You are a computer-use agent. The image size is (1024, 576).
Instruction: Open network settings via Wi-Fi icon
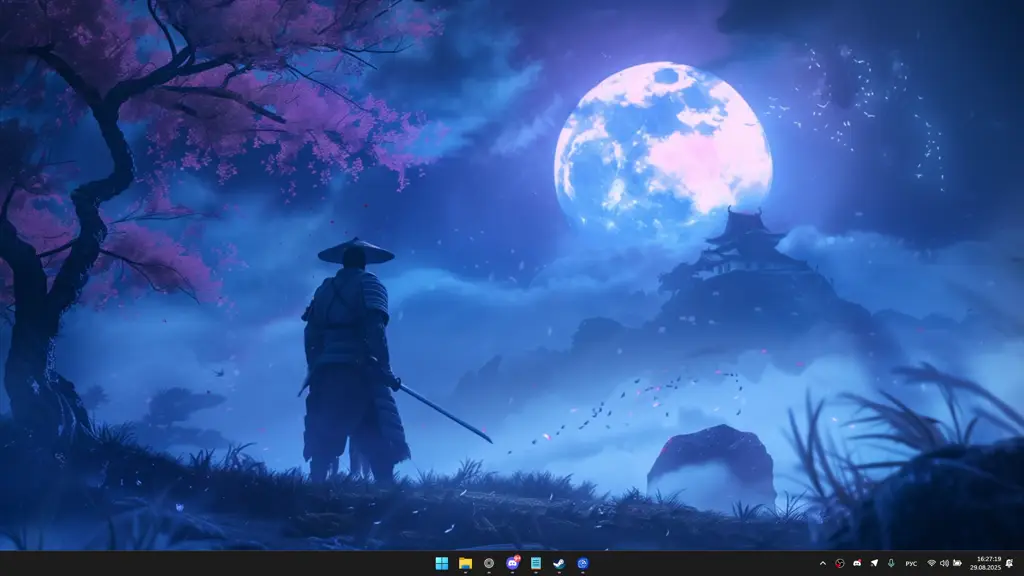932,563
